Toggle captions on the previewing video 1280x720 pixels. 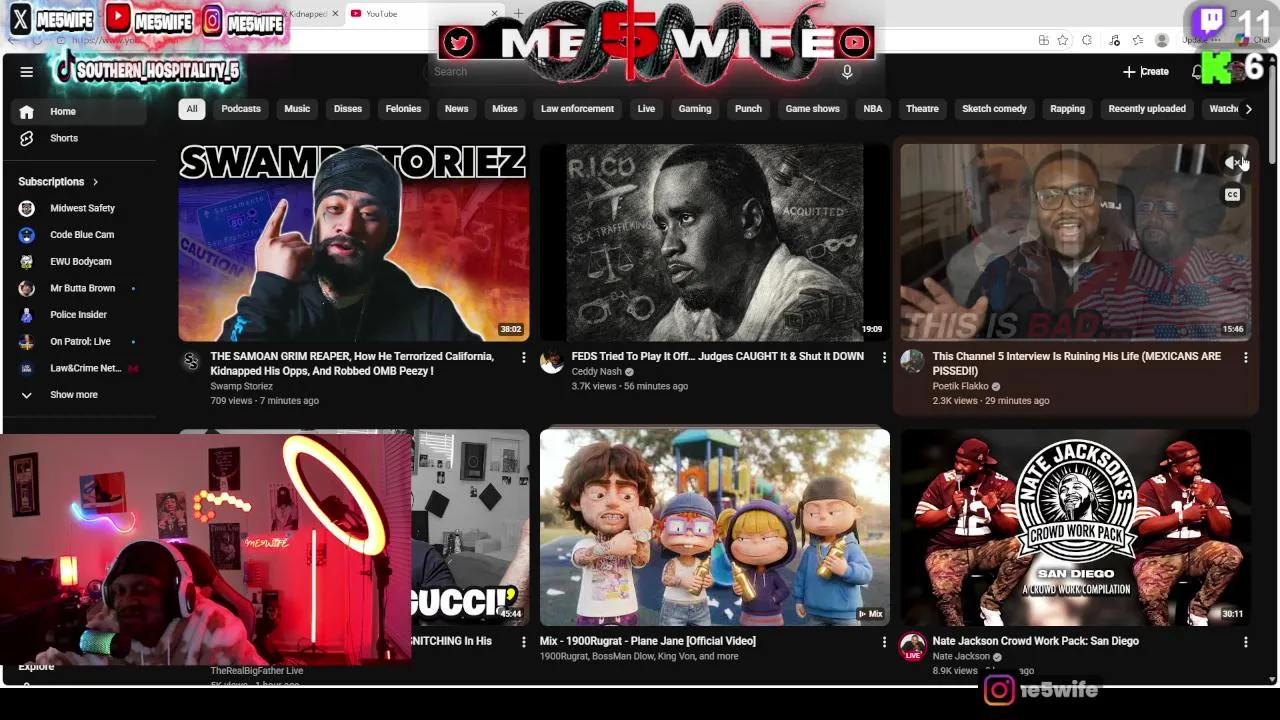(x=1232, y=195)
